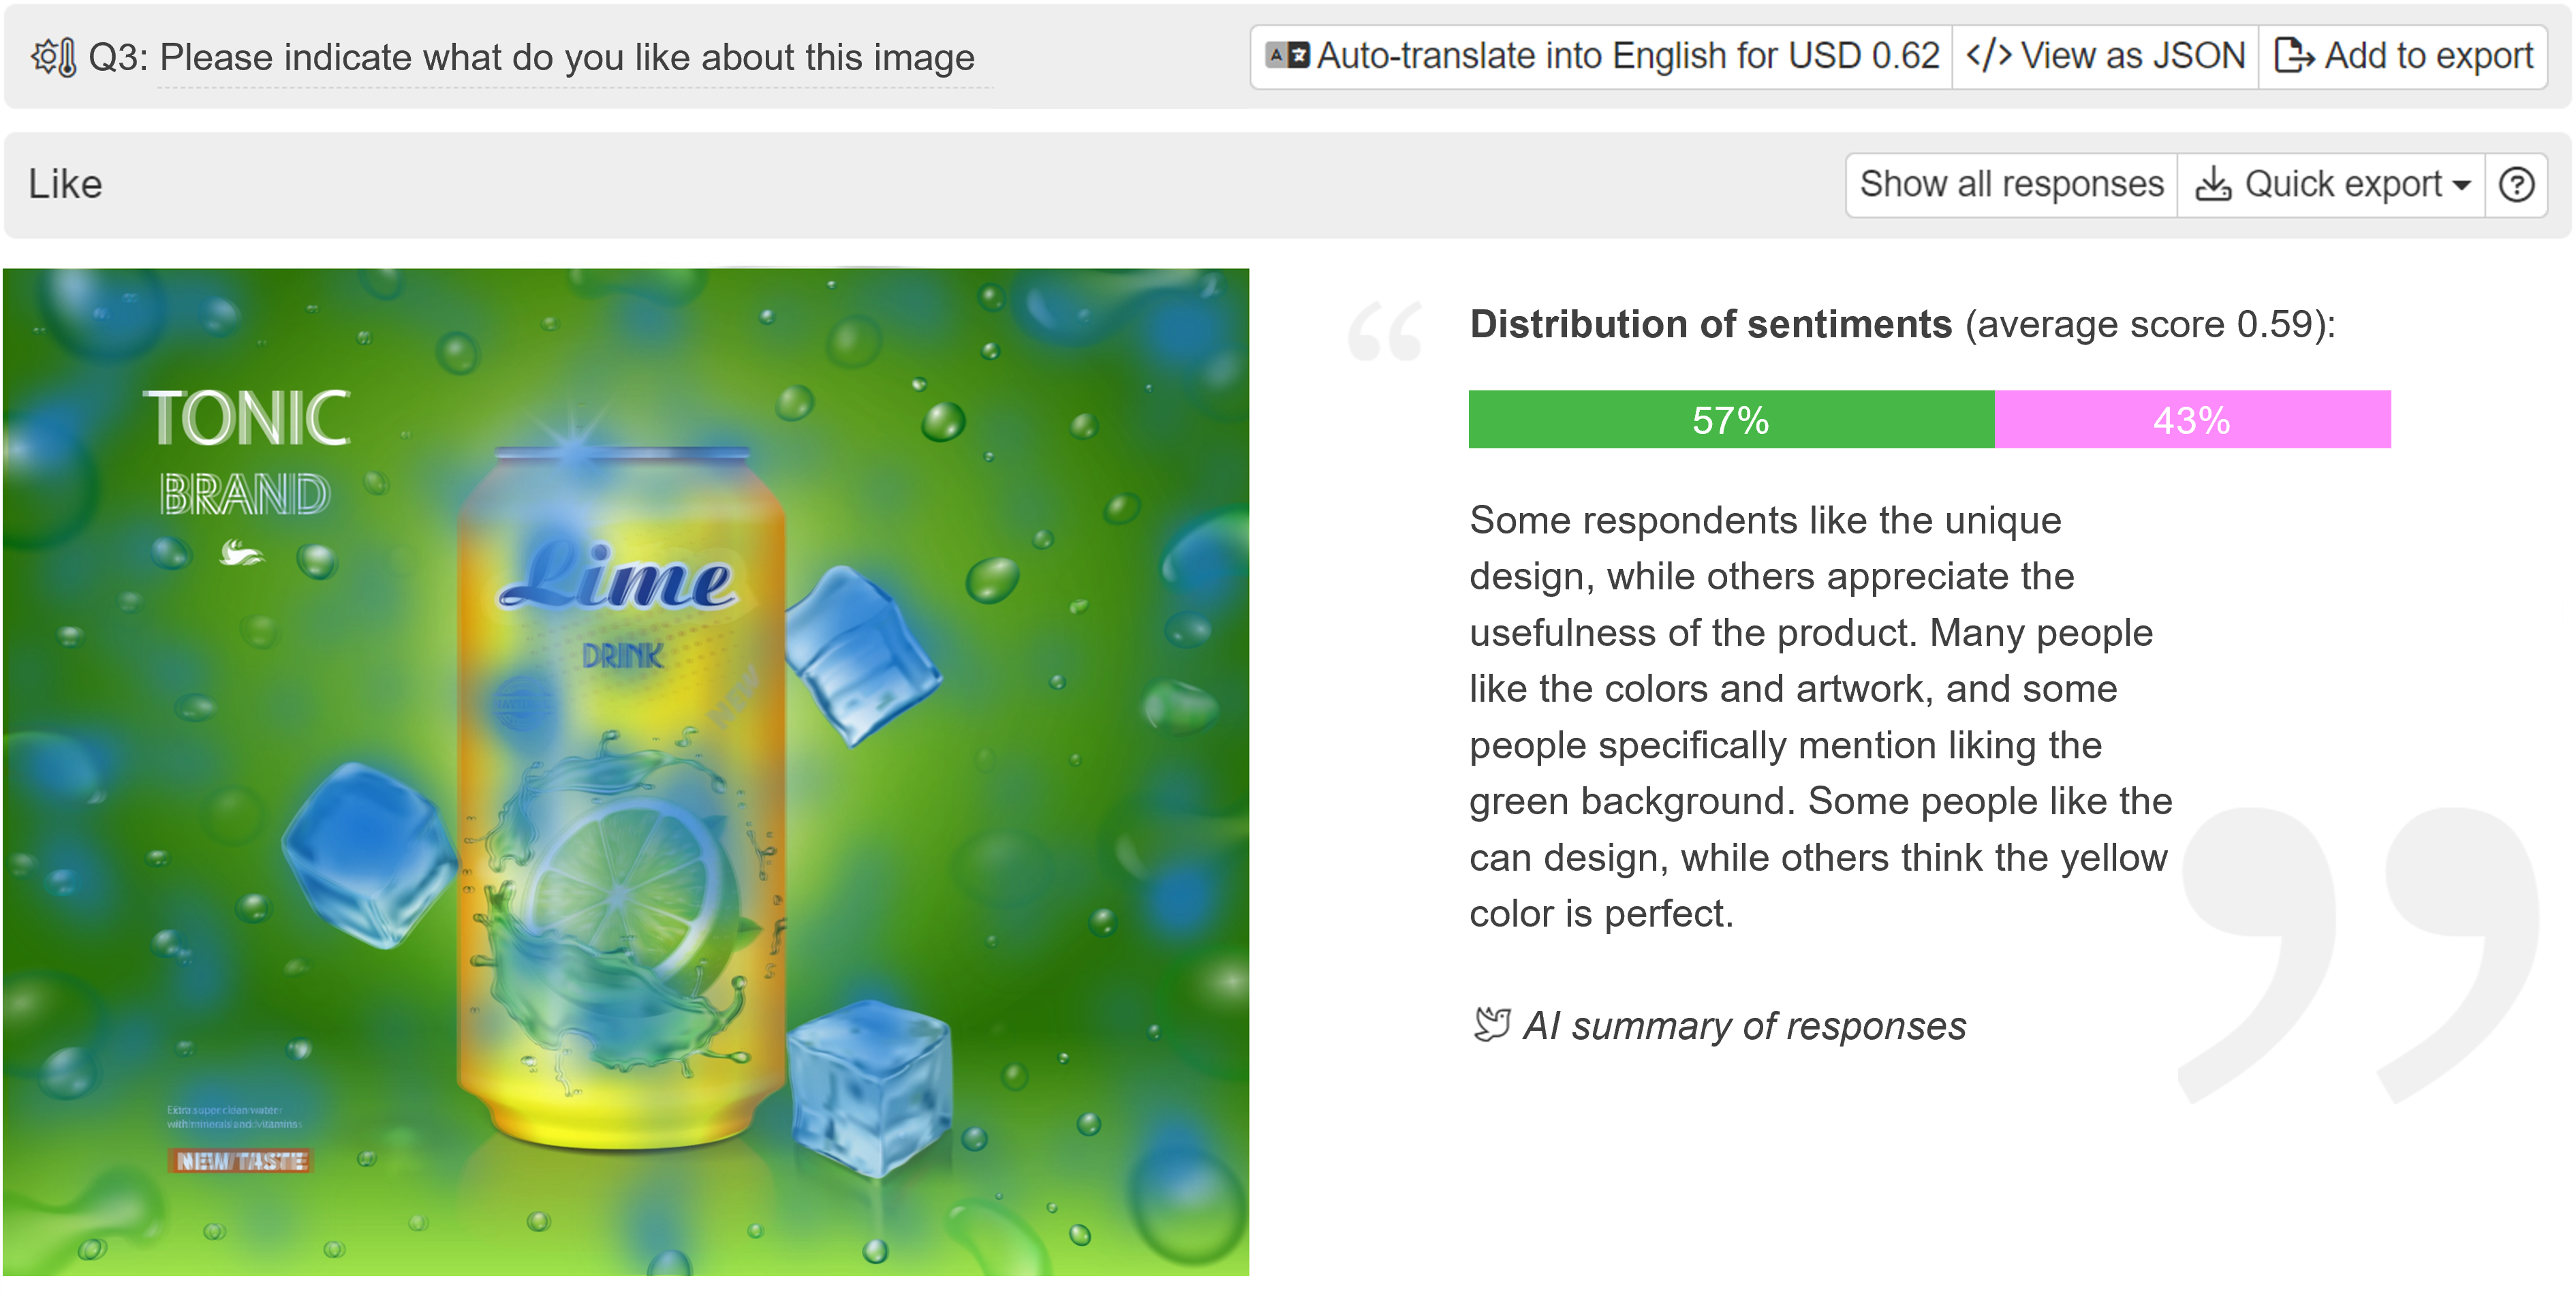Click the Quick export download icon
Viewport: 2576px width, 1300px height.
click(x=2220, y=183)
